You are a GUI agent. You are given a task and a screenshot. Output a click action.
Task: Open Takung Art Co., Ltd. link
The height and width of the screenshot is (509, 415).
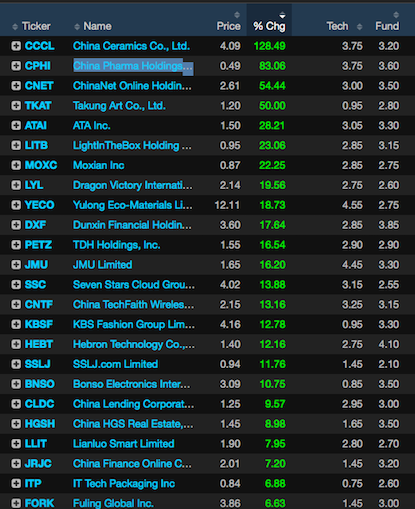coord(119,106)
